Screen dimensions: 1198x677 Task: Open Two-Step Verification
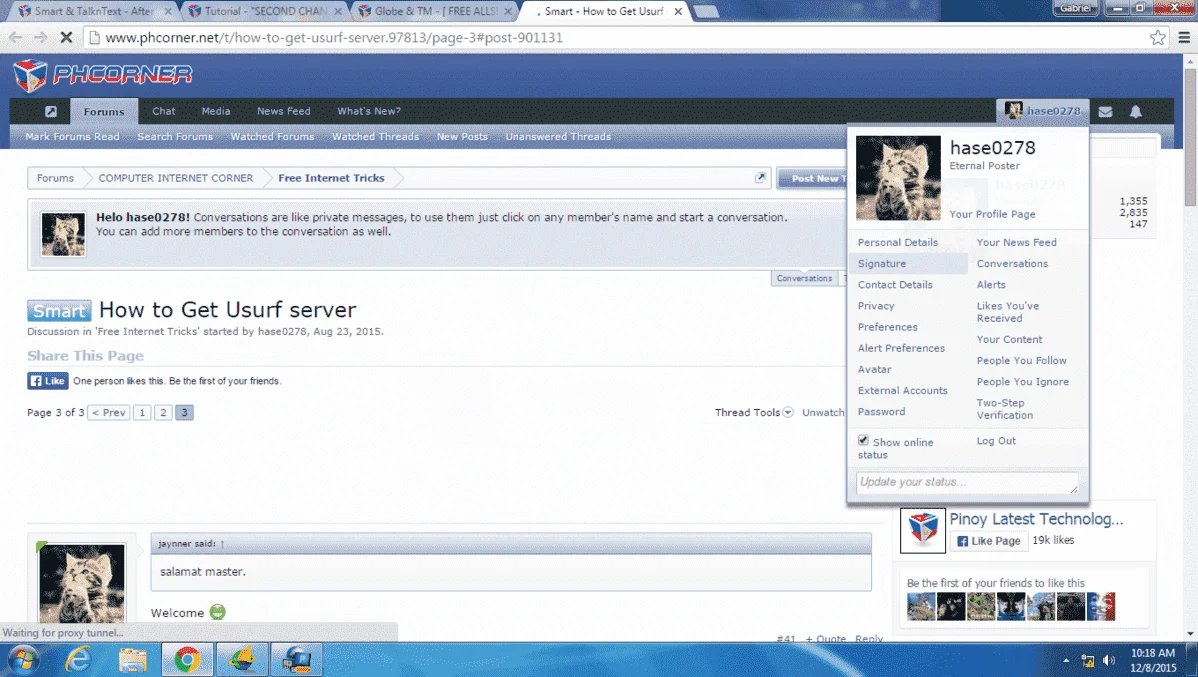1005,409
